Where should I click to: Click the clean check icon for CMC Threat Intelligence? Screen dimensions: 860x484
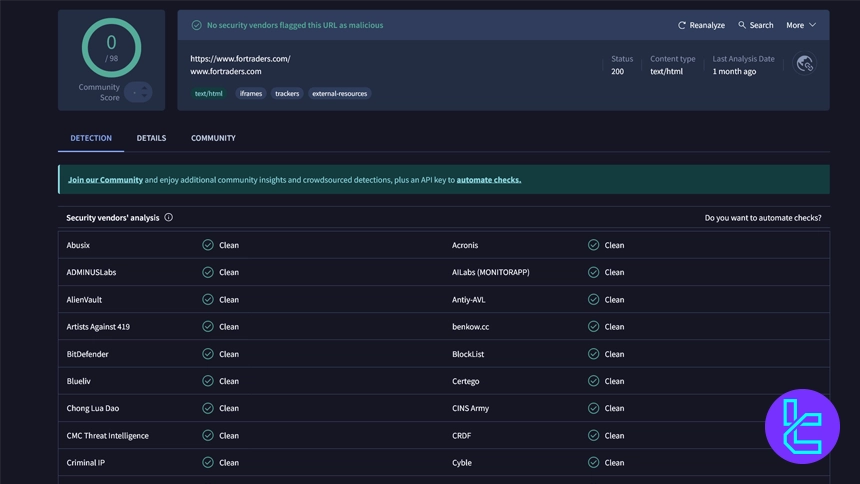[x=208, y=435]
